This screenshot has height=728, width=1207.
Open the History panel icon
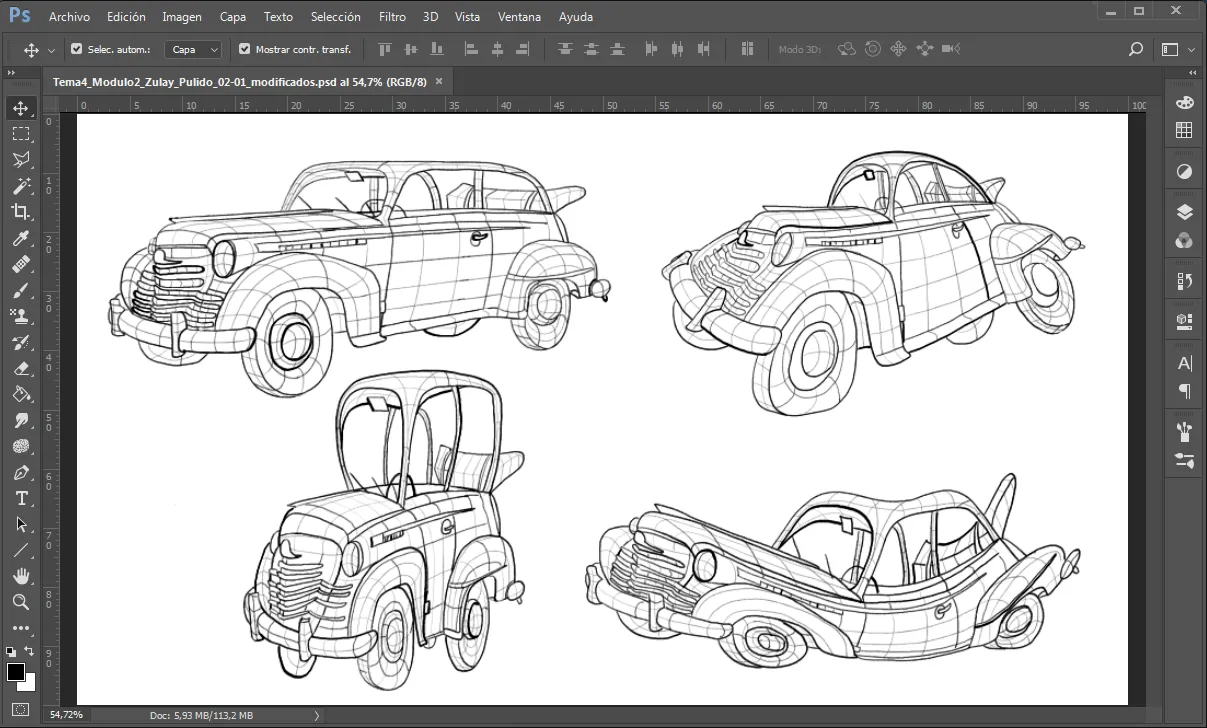coord(1184,281)
